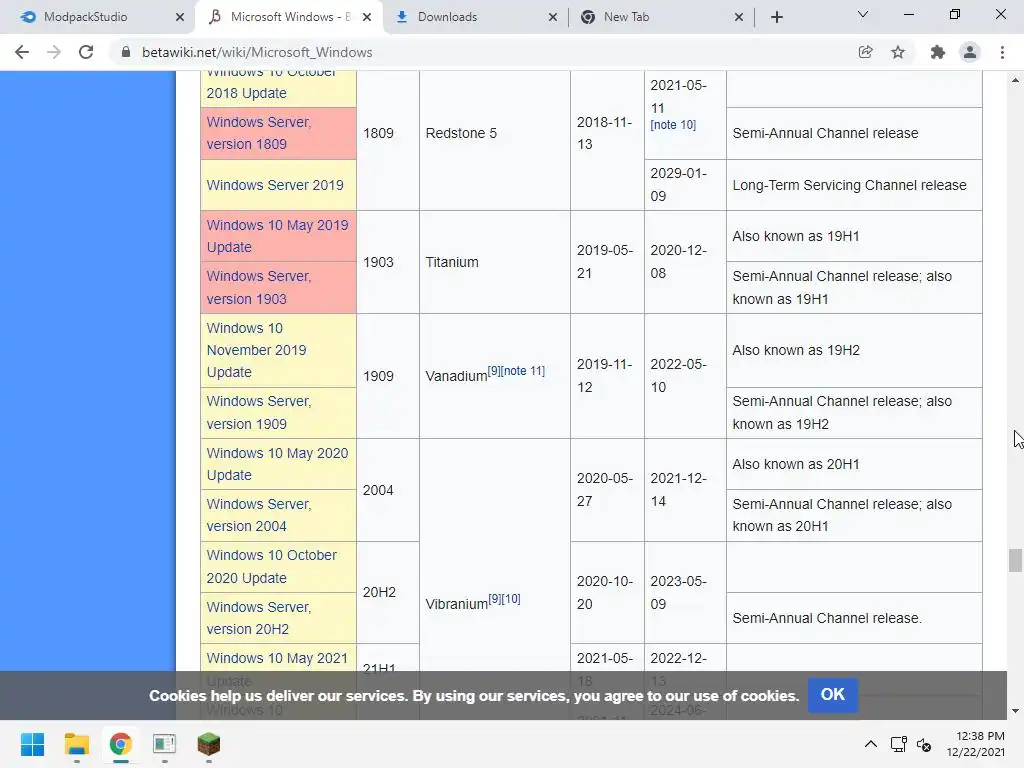
Task: Switch to the ModpackStudio tab
Action: pyautogui.click(x=98, y=17)
